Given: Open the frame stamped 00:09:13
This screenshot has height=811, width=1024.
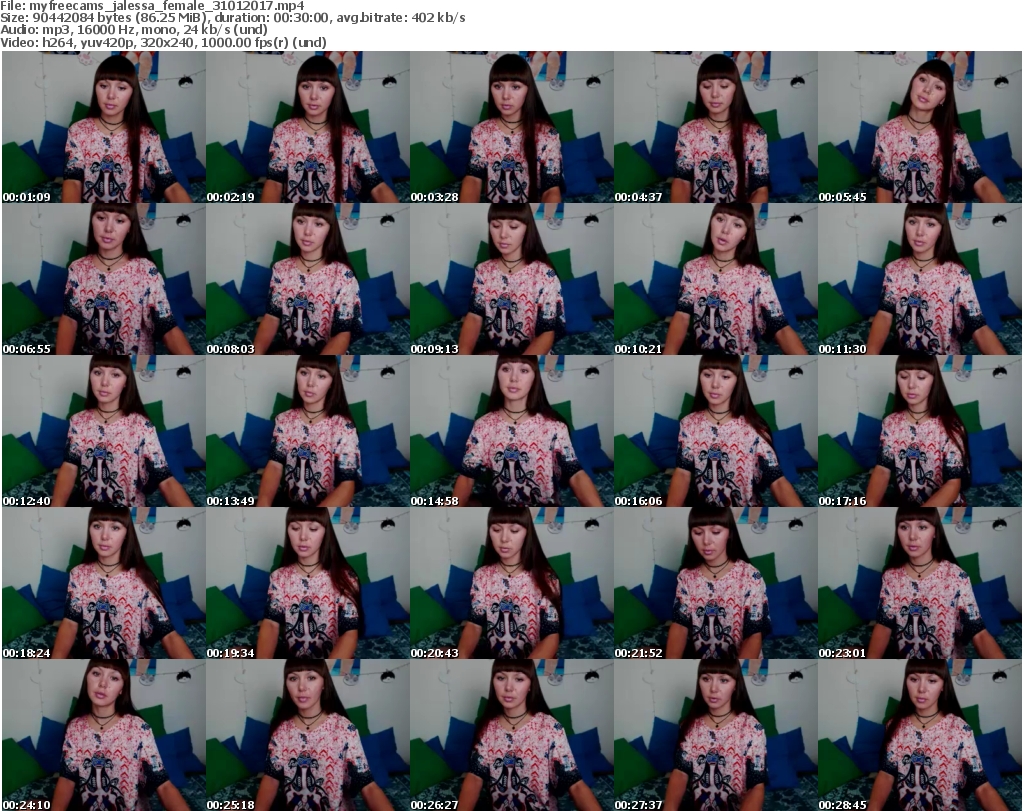Looking at the screenshot, I should [x=511, y=279].
